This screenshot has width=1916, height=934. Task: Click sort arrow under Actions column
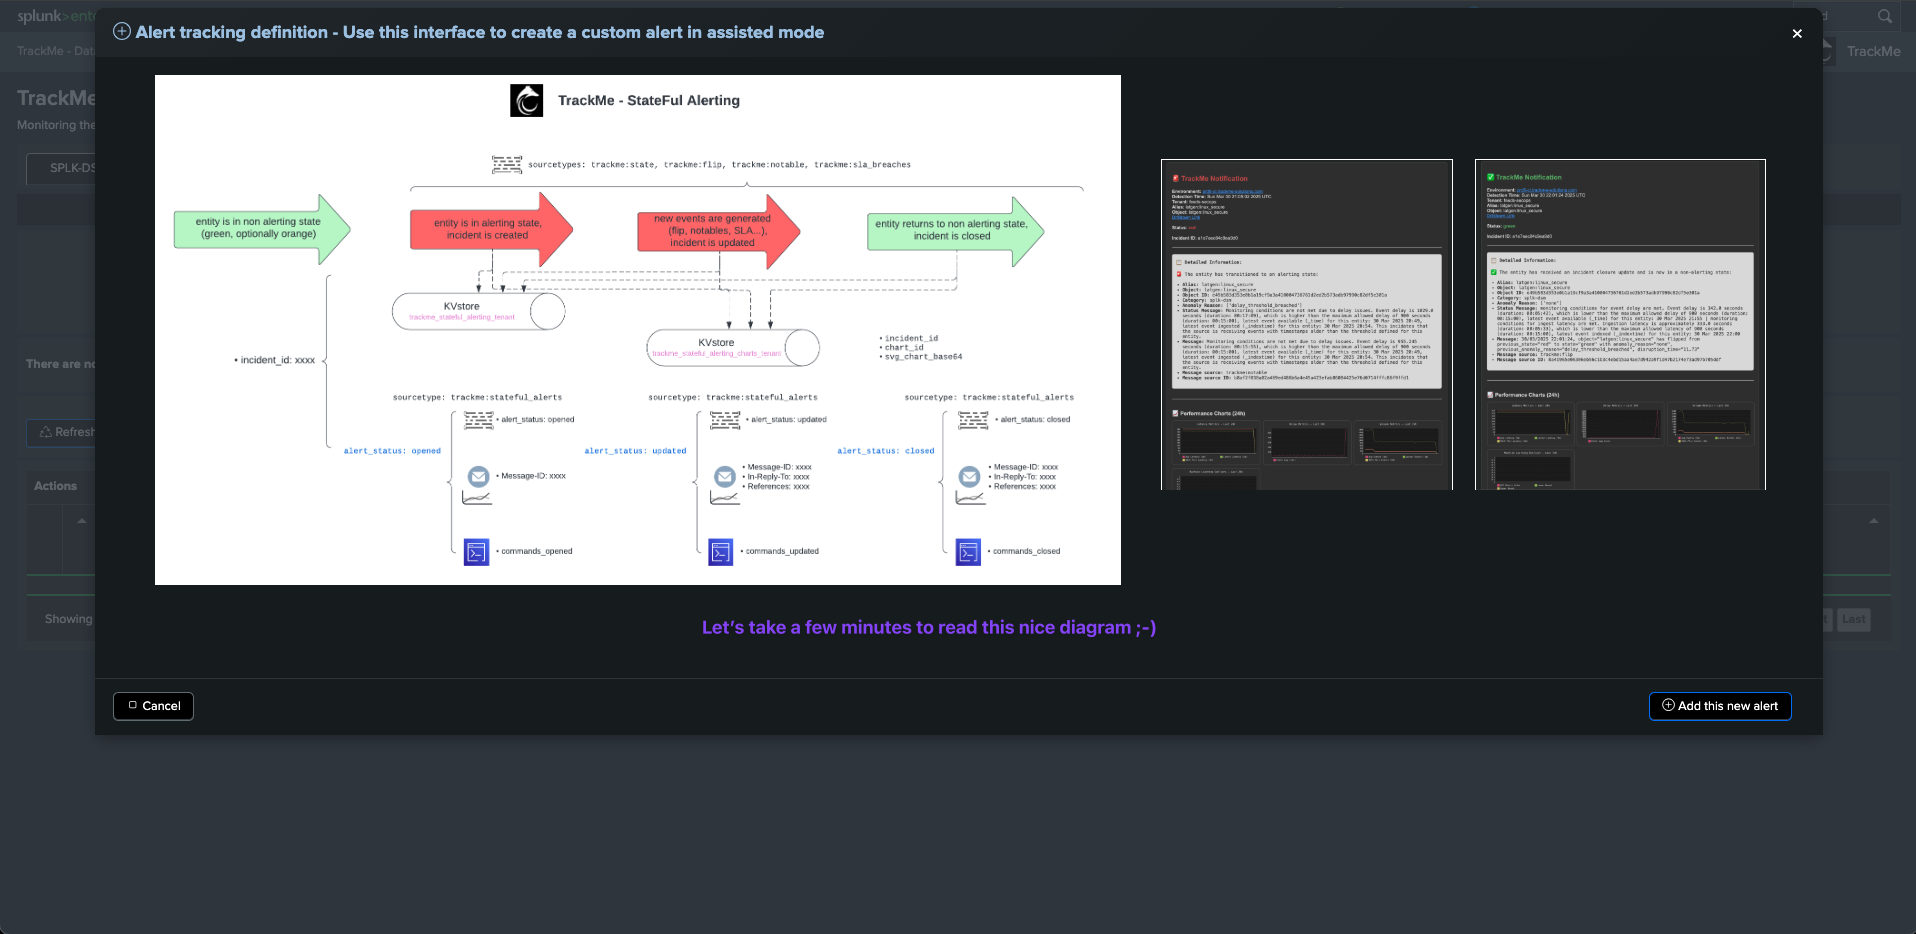tap(82, 521)
